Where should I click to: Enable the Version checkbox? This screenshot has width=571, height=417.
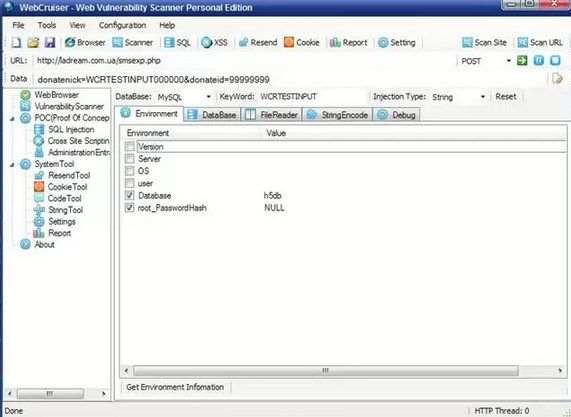(x=129, y=146)
